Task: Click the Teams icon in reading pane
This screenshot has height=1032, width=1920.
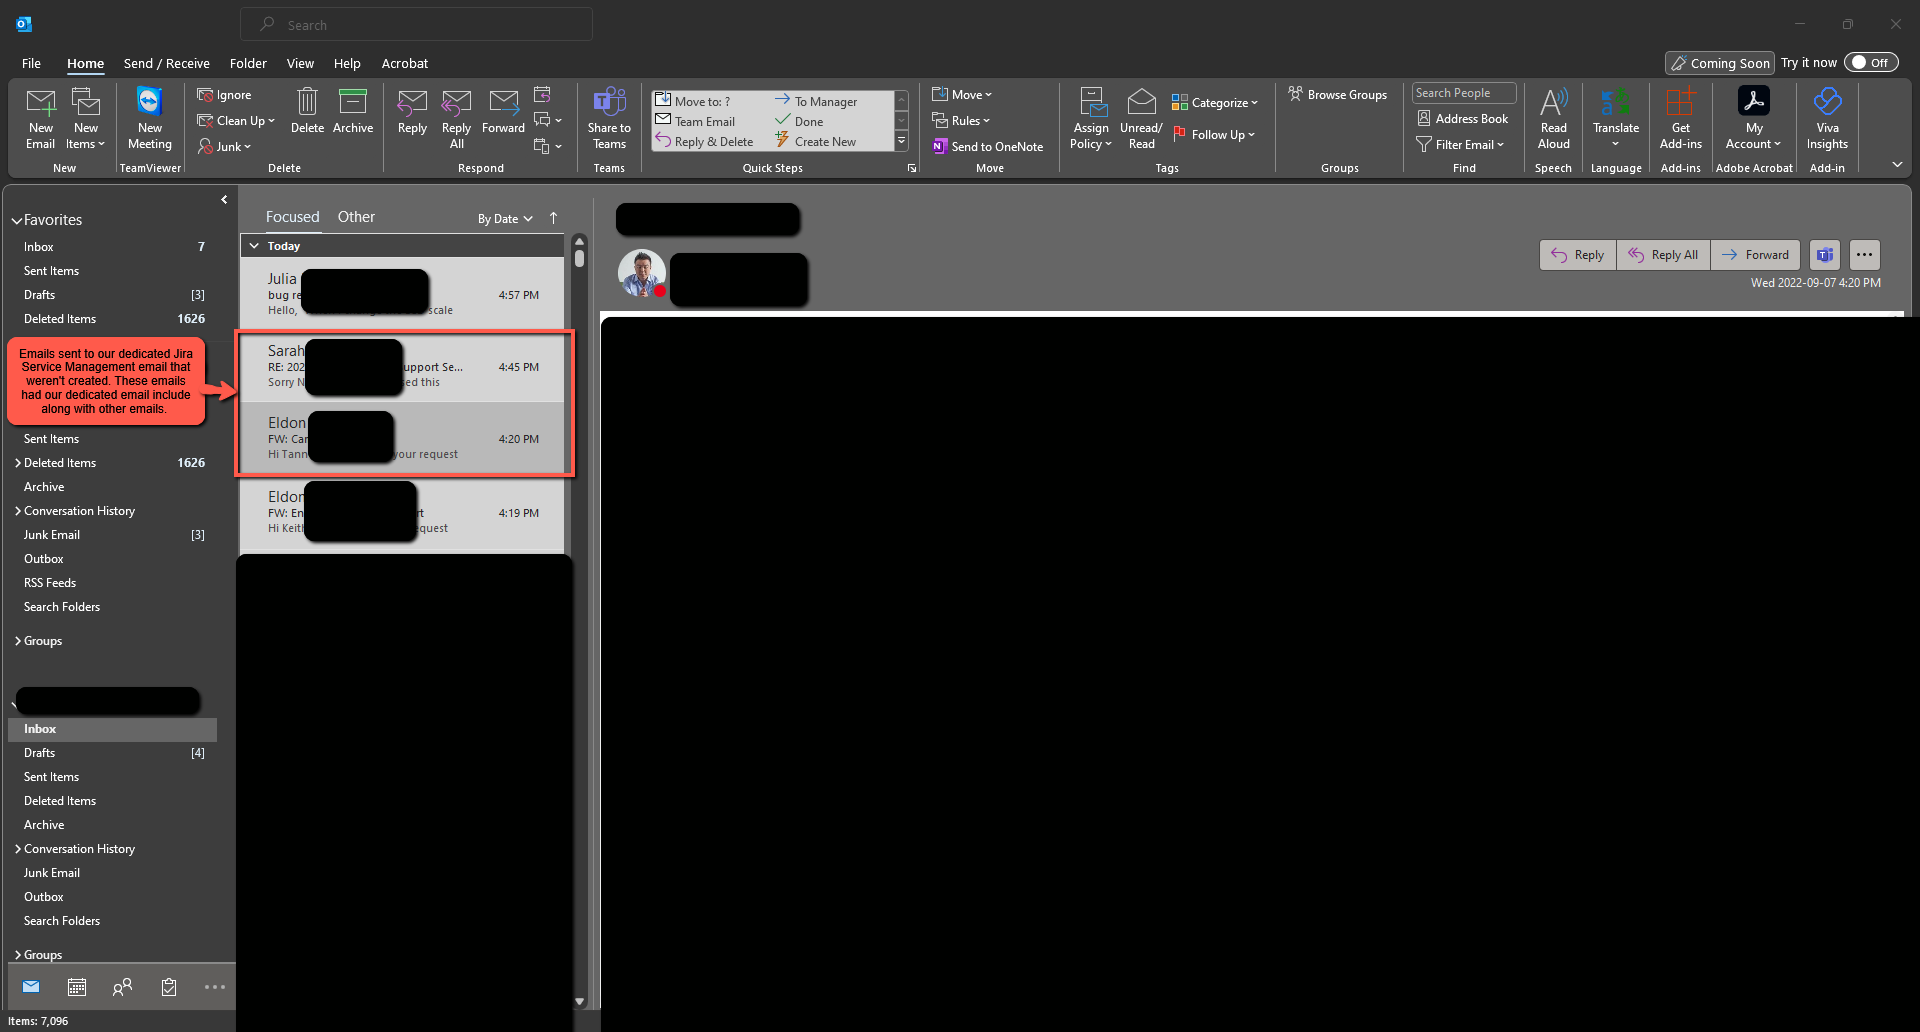Action: (x=1824, y=255)
